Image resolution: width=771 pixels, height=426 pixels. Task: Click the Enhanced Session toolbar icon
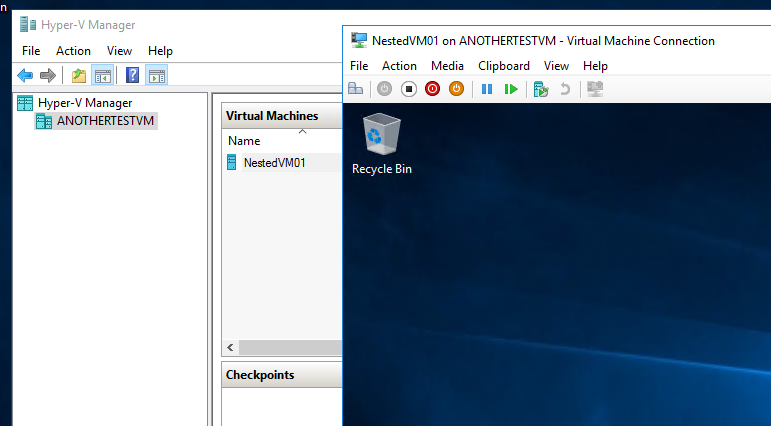pyautogui.click(x=595, y=89)
